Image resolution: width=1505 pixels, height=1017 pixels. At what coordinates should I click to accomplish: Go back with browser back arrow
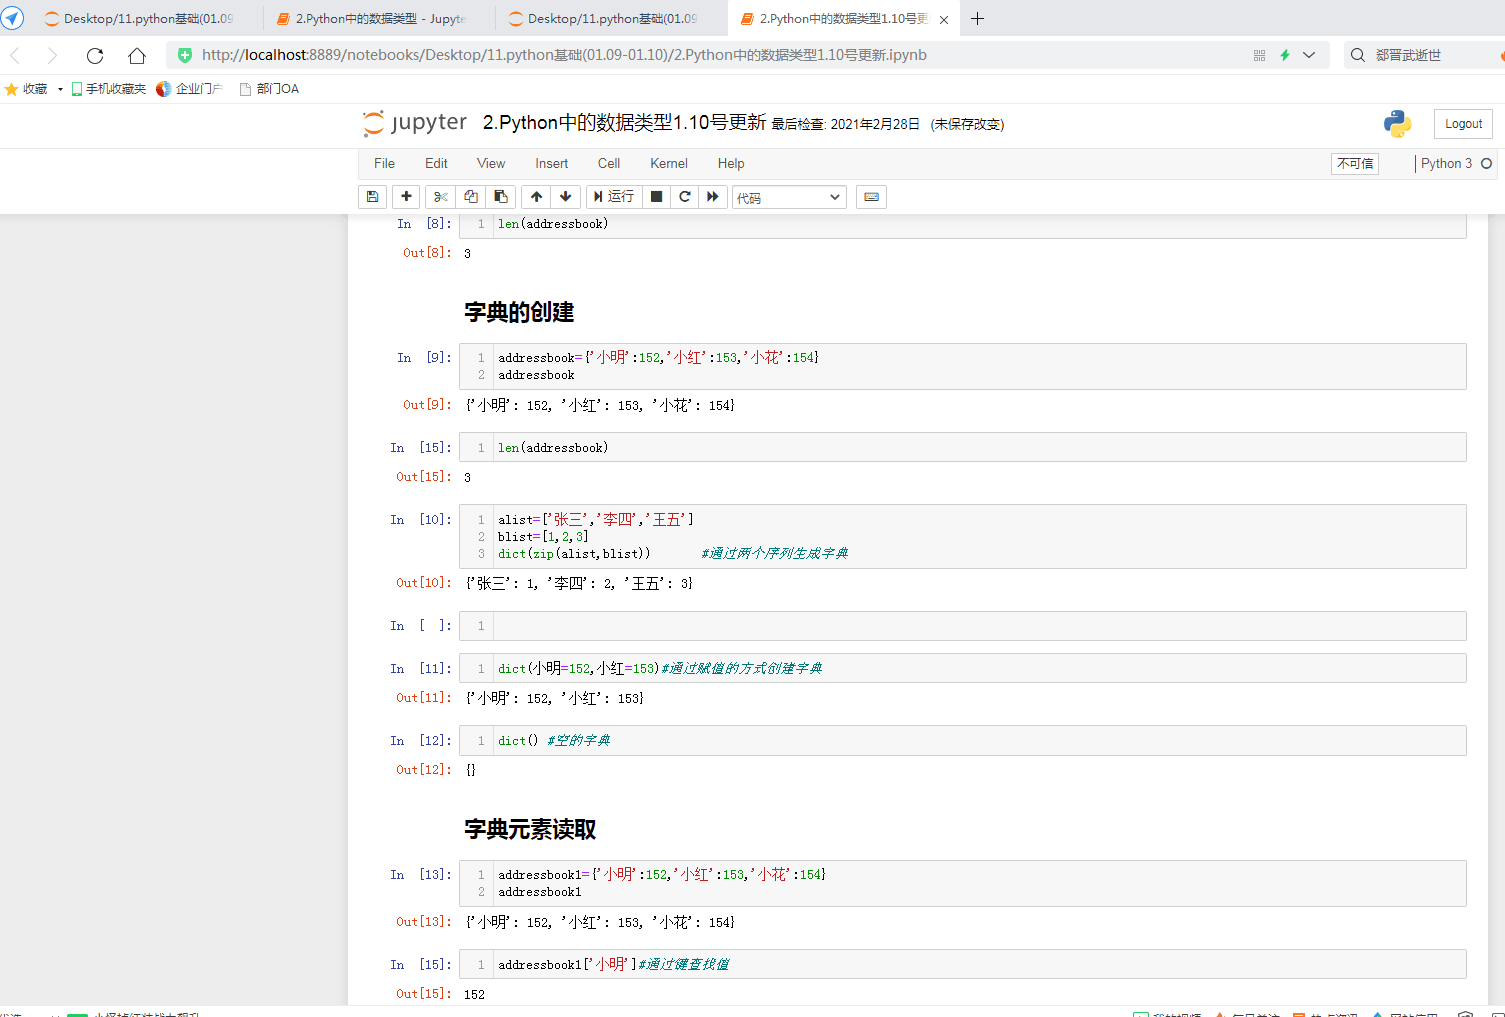coord(16,55)
